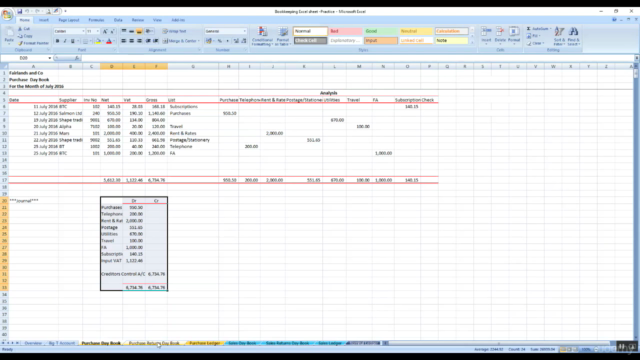Center the text horizontally

click(x=131, y=41)
